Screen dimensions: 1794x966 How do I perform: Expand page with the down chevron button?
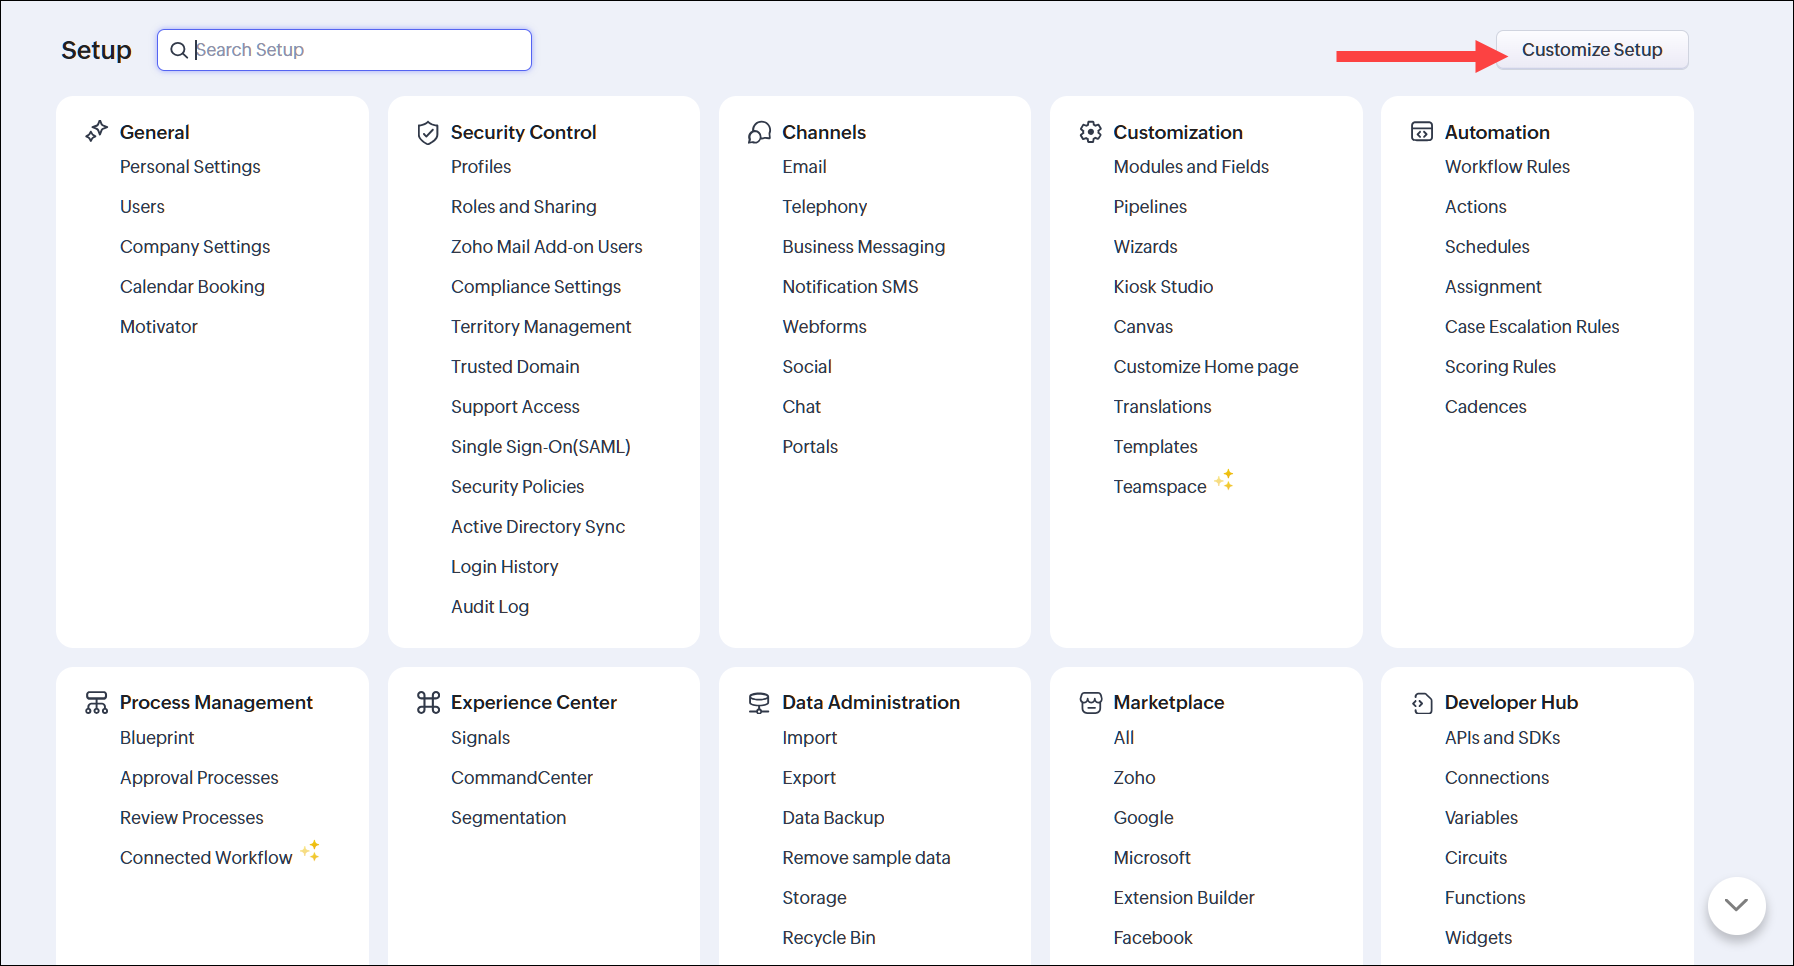pyautogui.click(x=1736, y=905)
